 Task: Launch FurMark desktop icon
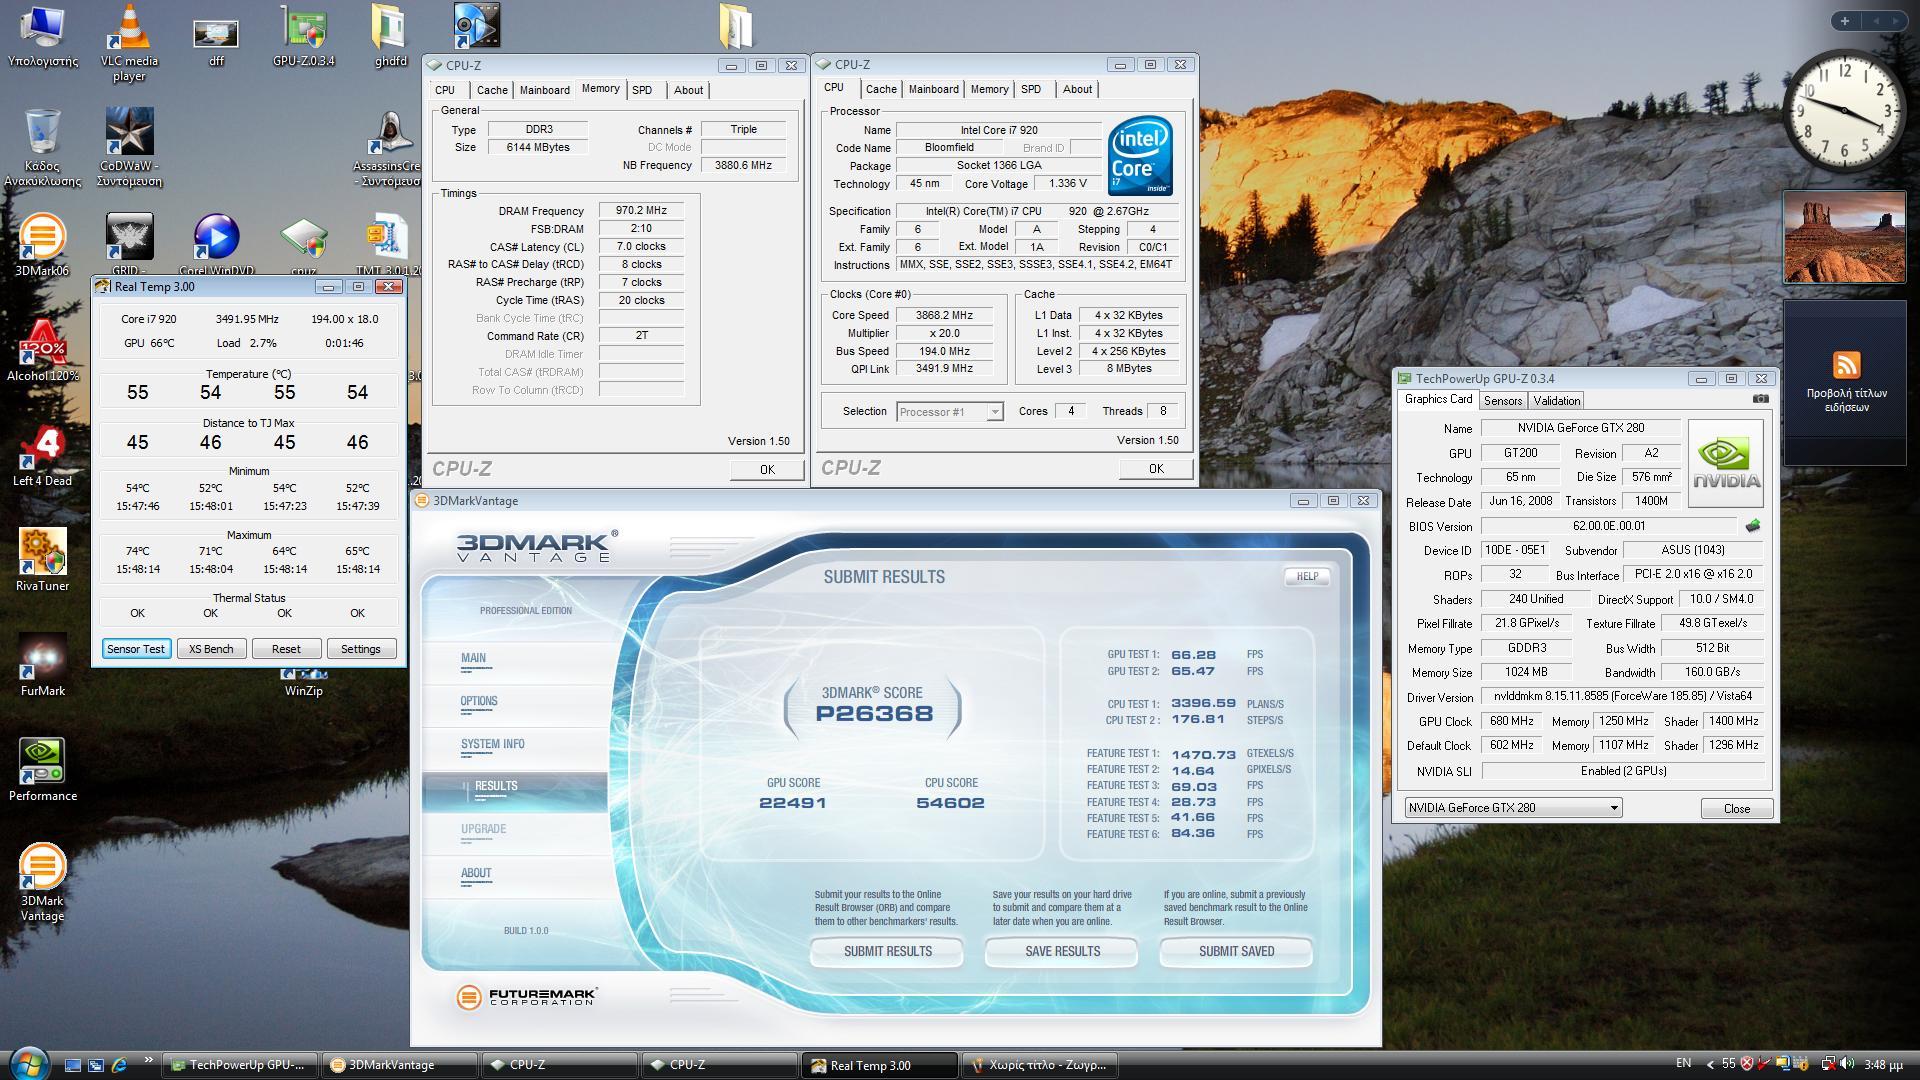pos(42,665)
